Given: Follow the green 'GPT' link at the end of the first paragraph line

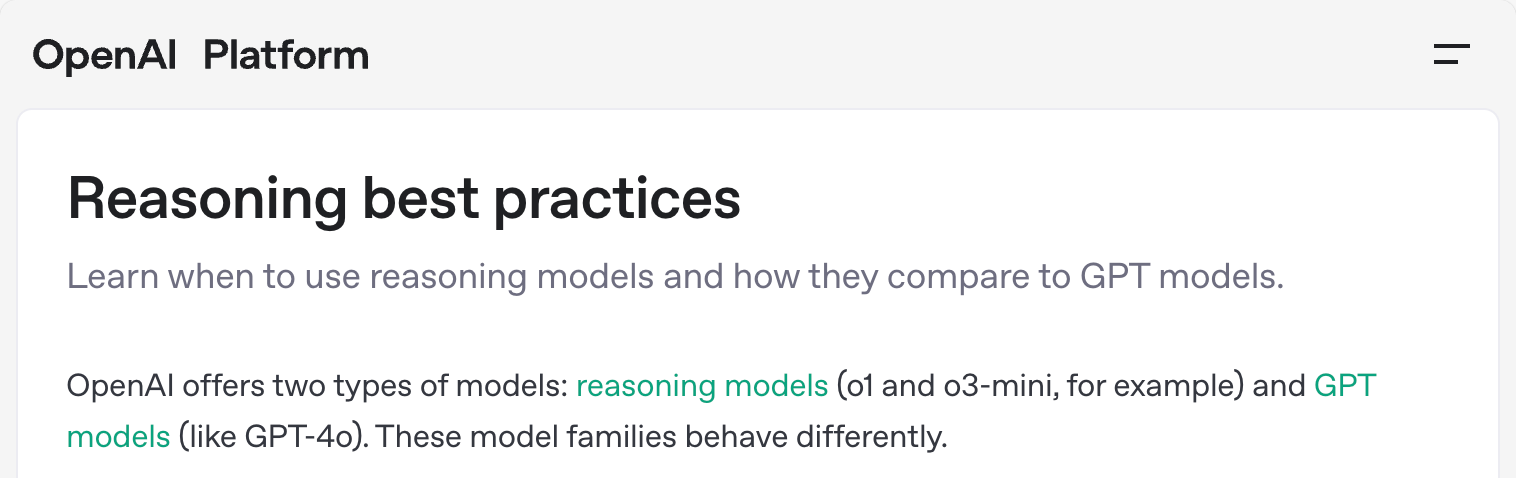Looking at the screenshot, I should [1345, 385].
